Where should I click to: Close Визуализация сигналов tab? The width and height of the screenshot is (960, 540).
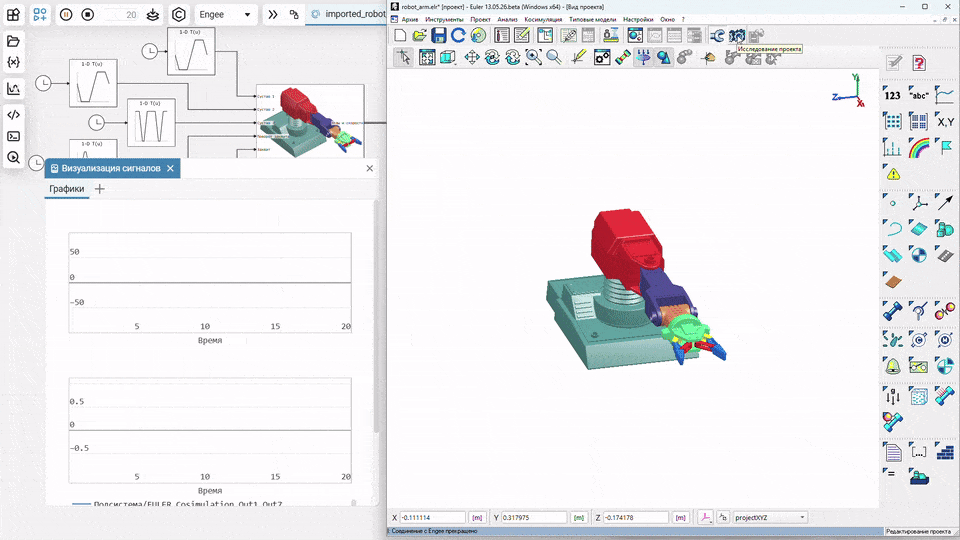click(170, 168)
